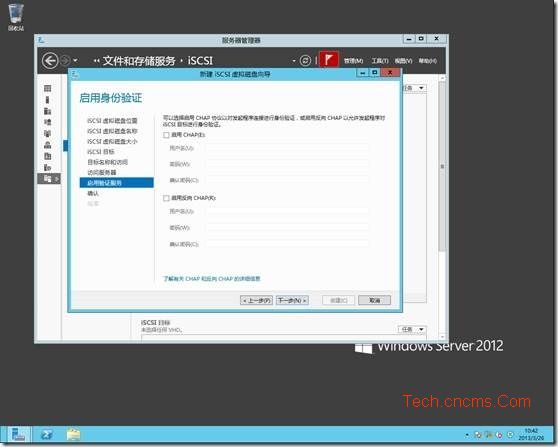Viewport: 558px width, 447px height.
Task: Click the iSCSI 目标 section heading
Action: pyautogui.click(x=155, y=322)
